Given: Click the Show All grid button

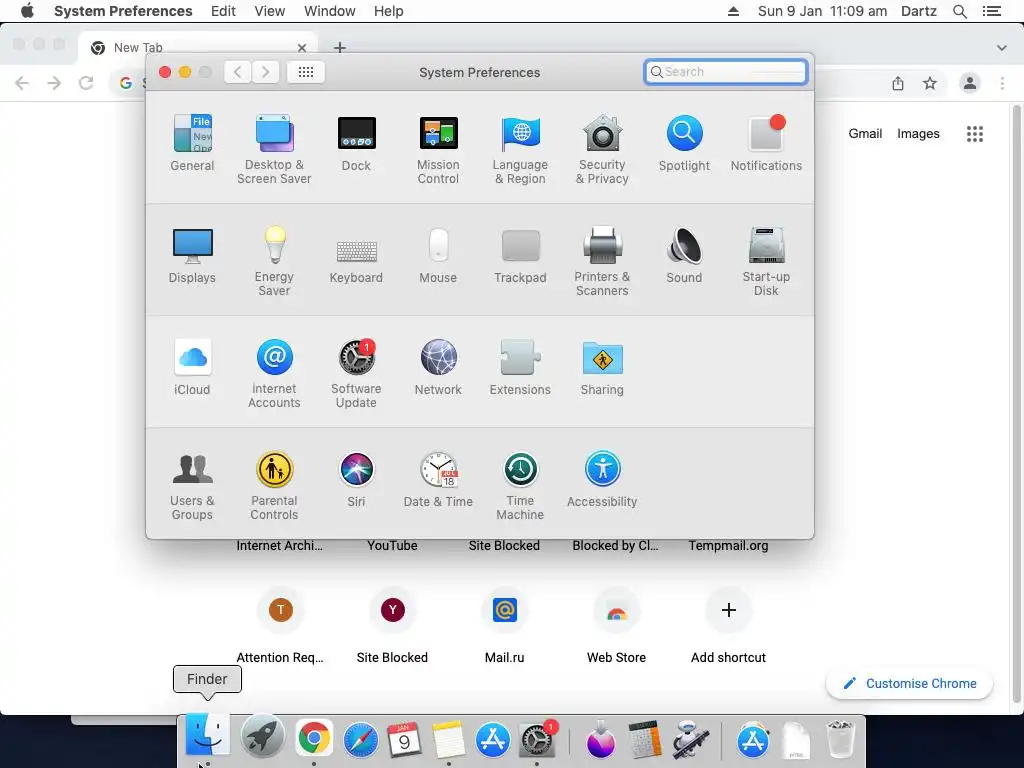Looking at the screenshot, I should tap(306, 72).
